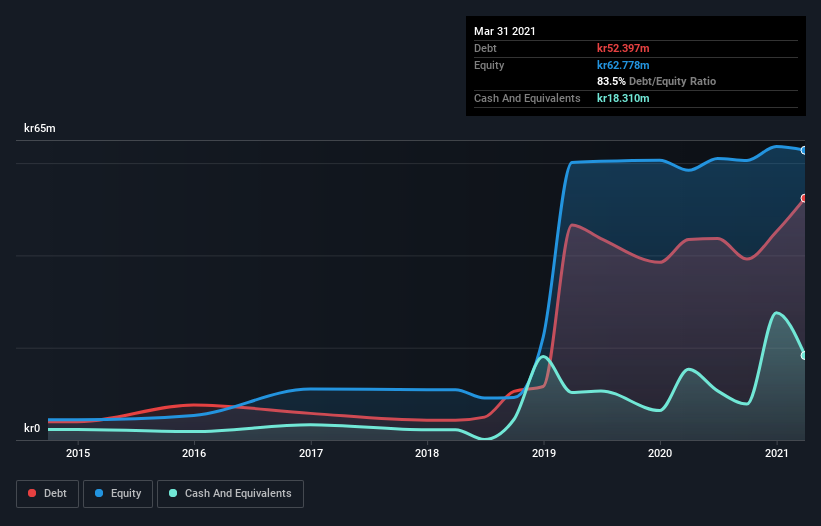Click the Equity value kr62.778m
The width and height of the screenshot is (821, 526).
623,65
